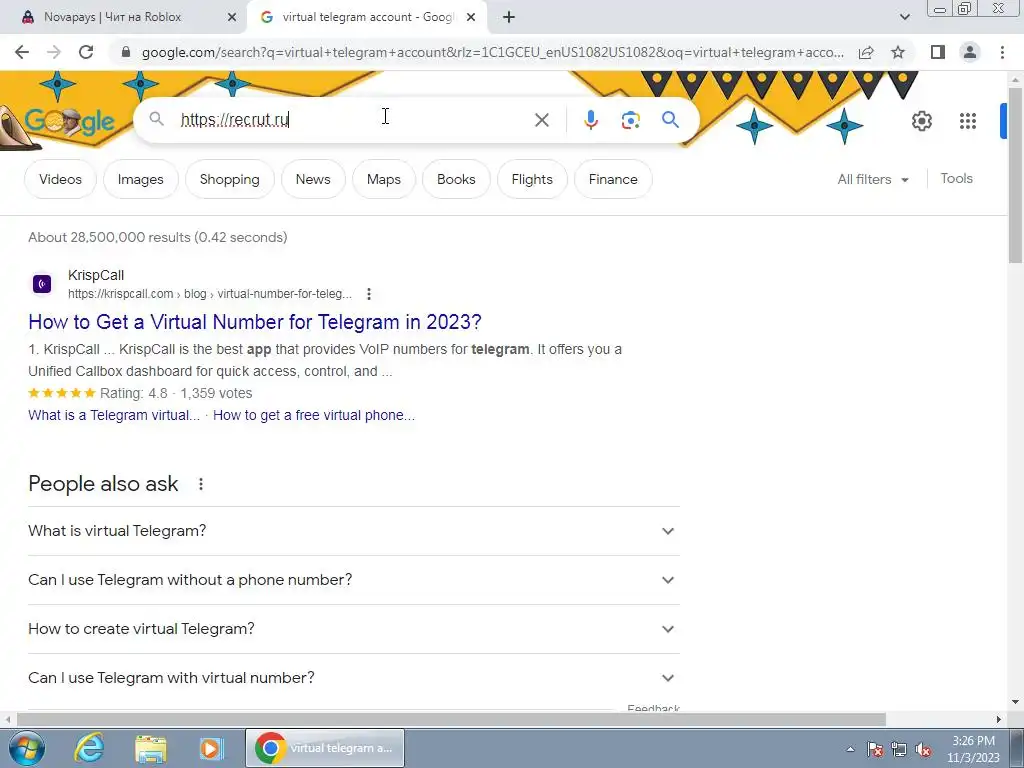Go forward to the next page
Image resolution: width=1024 pixels, height=768 pixels.
pos(54,52)
